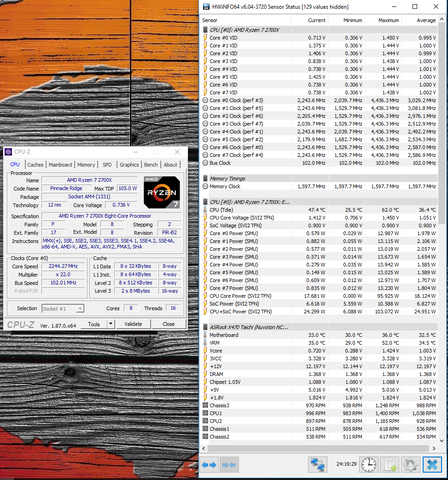Click the CPU-Z Core Voltage value field
The height and width of the screenshot is (480, 448).
coord(121,205)
